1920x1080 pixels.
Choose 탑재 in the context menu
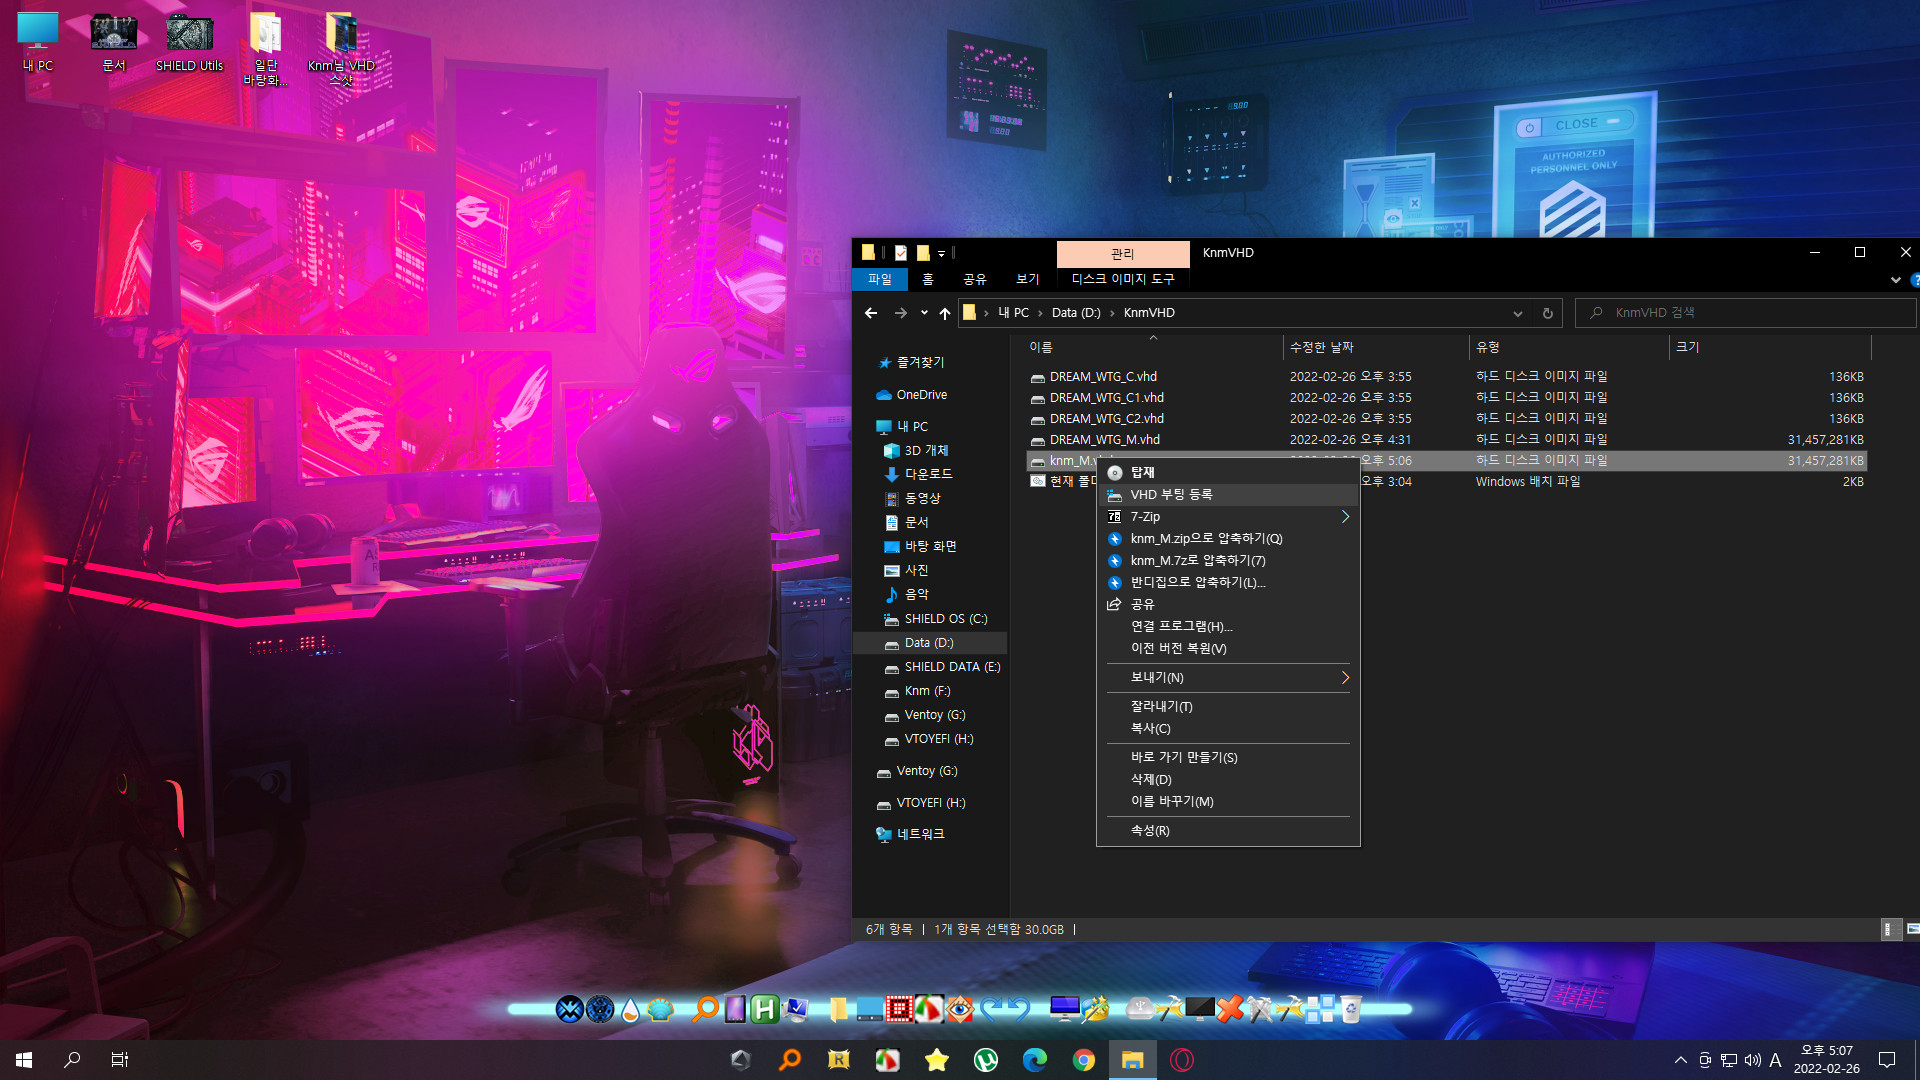(x=1228, y=472)
